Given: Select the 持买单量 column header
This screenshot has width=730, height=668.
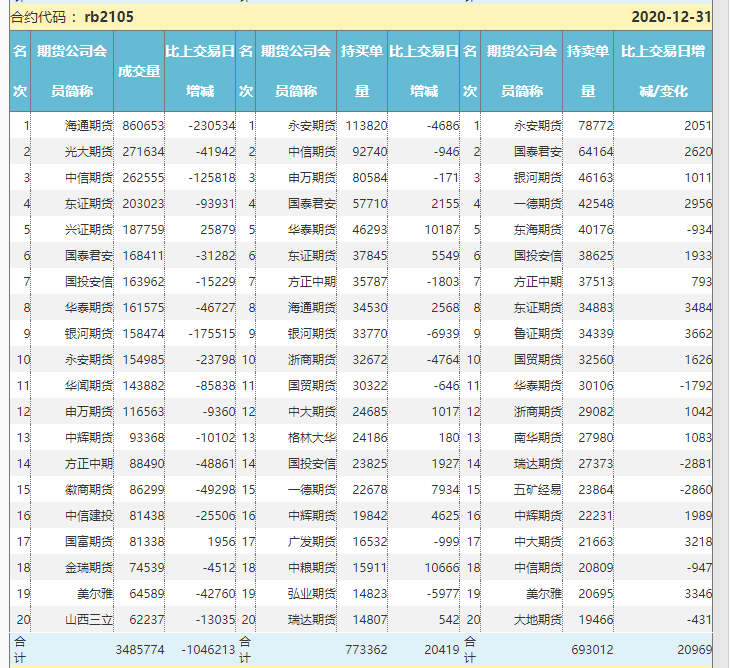Looking at the screenshot, I should 362,71.
